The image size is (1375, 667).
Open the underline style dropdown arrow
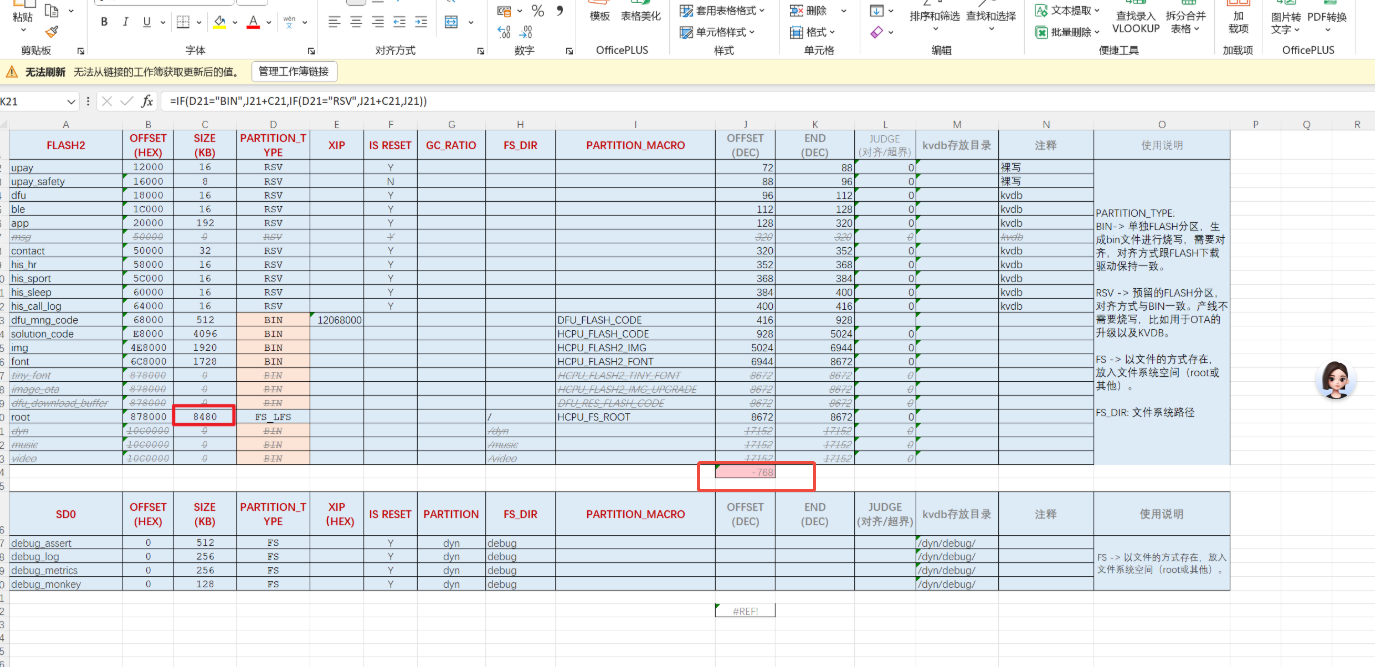pos(164,22)
